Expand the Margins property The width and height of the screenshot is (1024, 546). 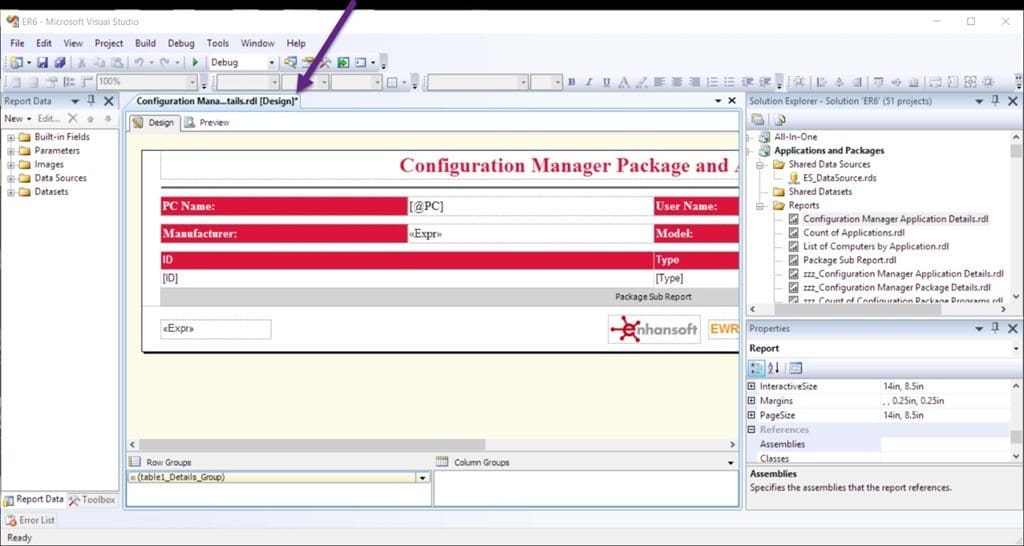pyautogui.click(x=751, y=401)
